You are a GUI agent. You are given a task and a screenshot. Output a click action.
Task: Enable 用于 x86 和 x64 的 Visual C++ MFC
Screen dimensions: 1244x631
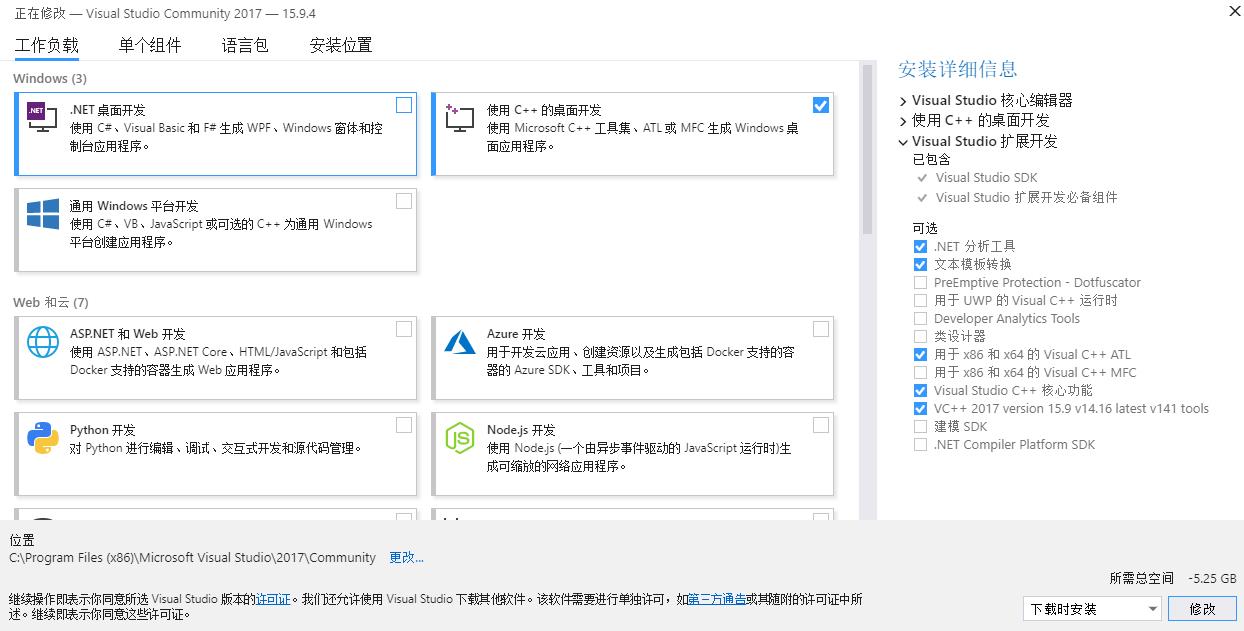pyautogui.click(x=920, y=372)
